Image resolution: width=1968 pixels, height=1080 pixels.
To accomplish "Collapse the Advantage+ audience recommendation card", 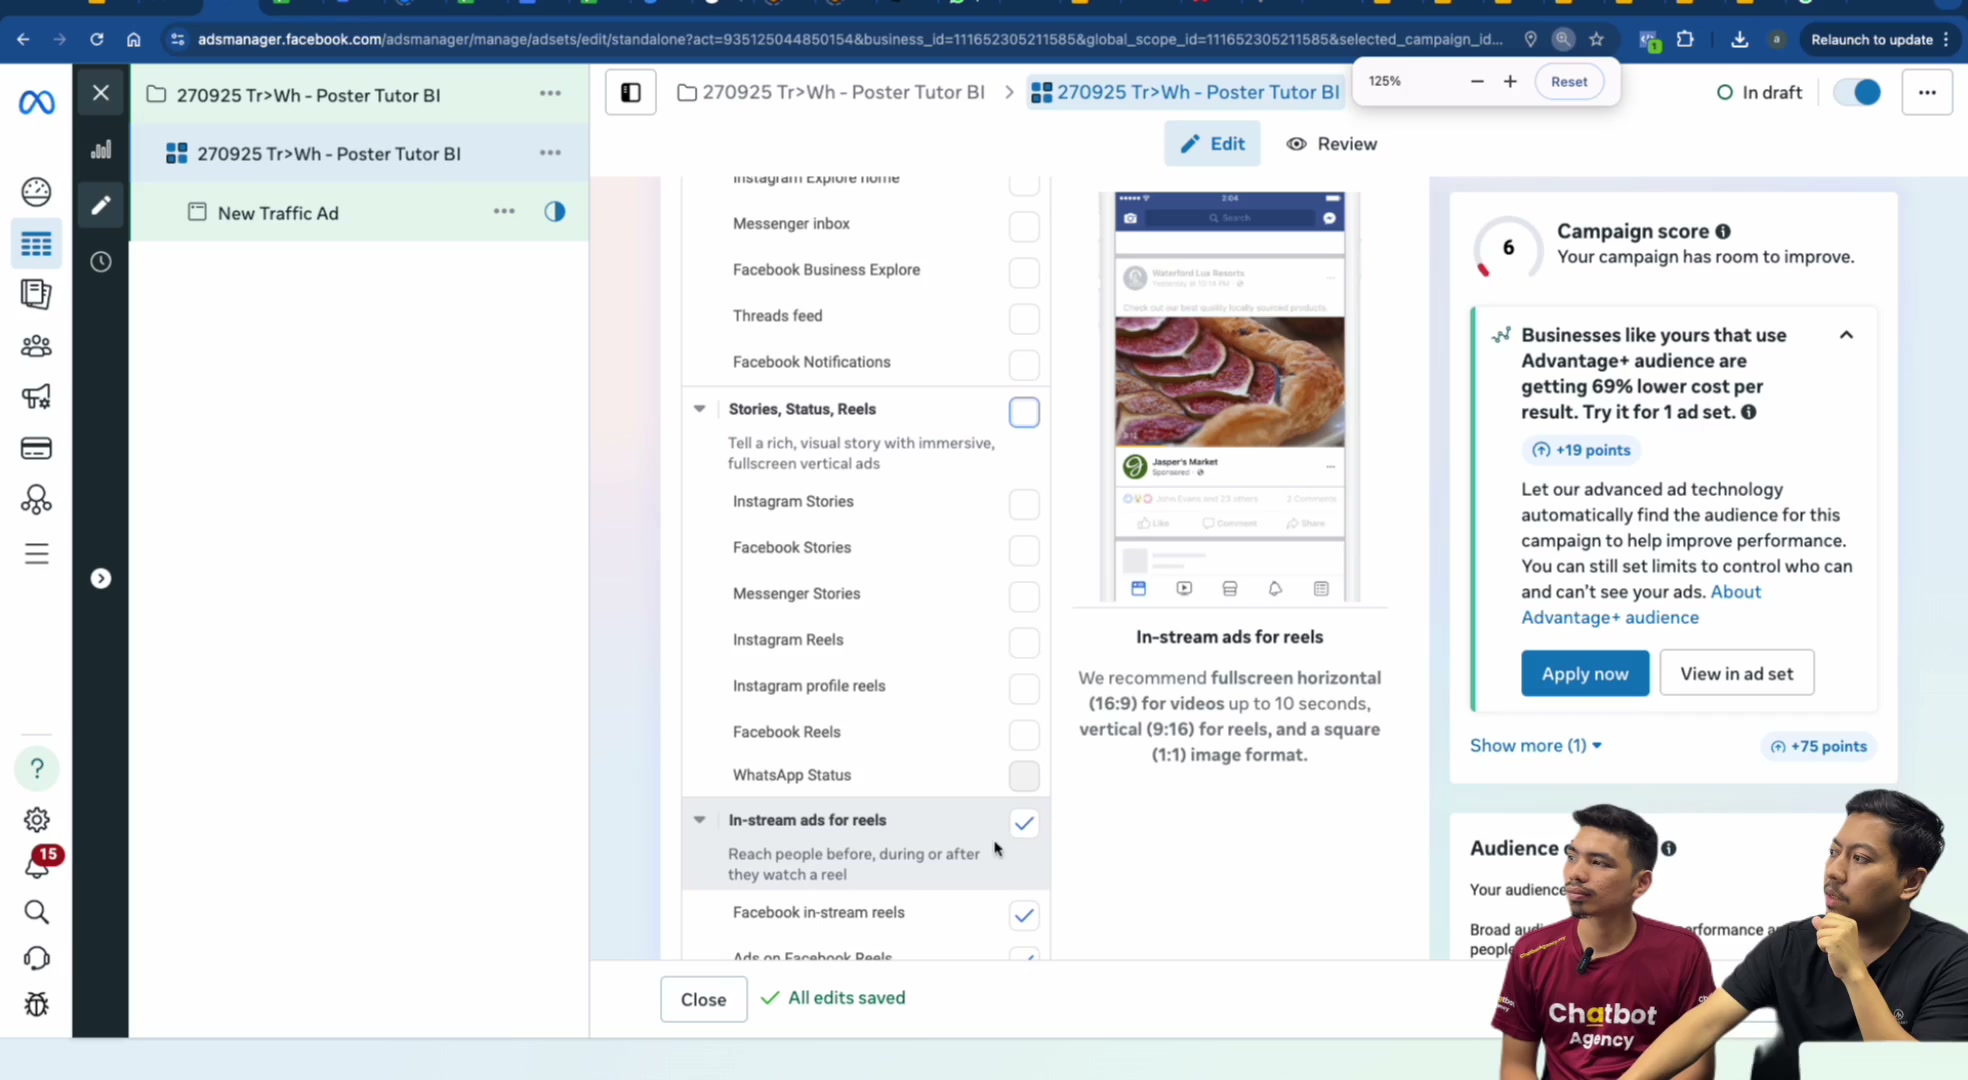I will pyautogui.click(x=1846, y=335).
